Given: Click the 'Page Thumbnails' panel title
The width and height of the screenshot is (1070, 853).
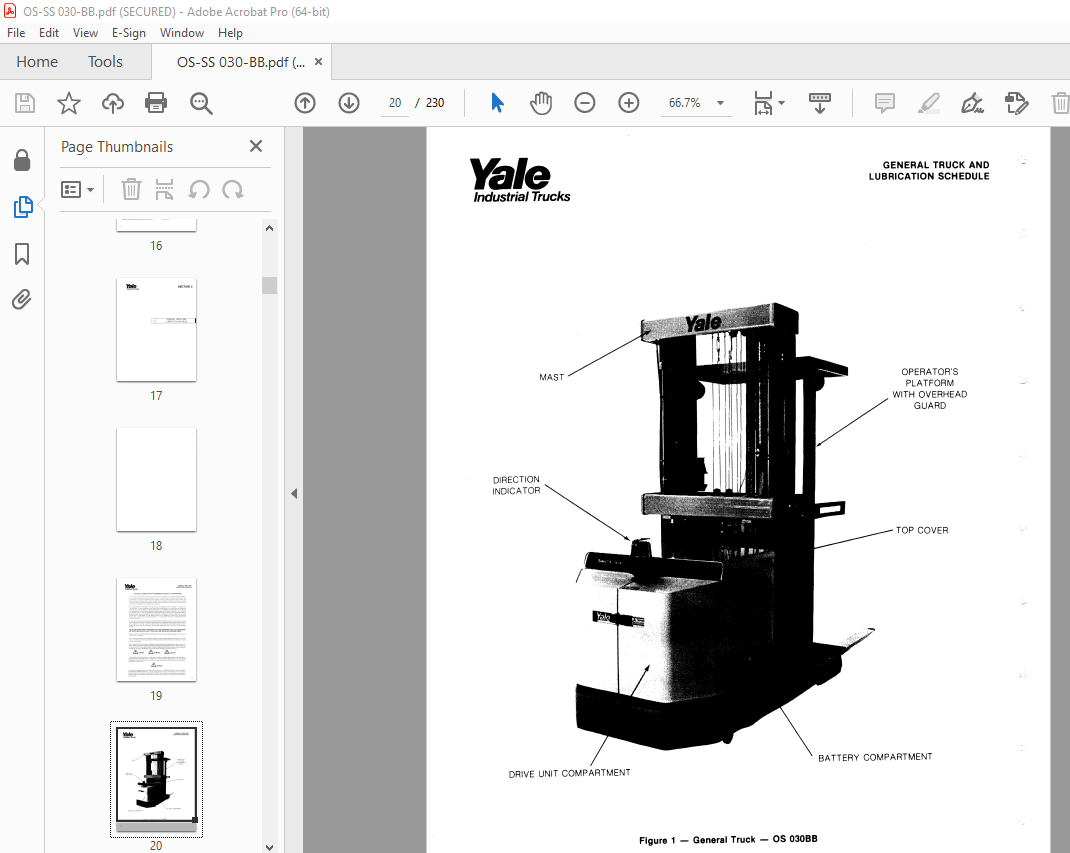Looking at the screenshot, I should click(117, 147).
